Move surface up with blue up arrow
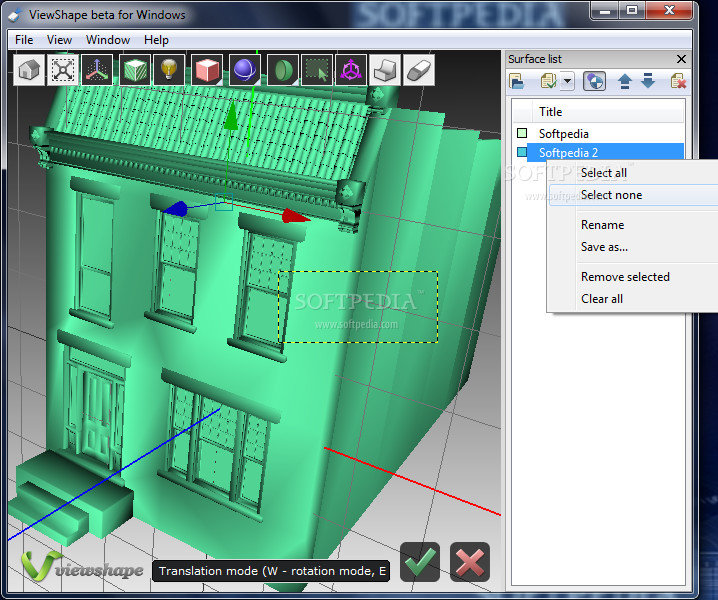The image size is (718, 600). tap(625, 82)
